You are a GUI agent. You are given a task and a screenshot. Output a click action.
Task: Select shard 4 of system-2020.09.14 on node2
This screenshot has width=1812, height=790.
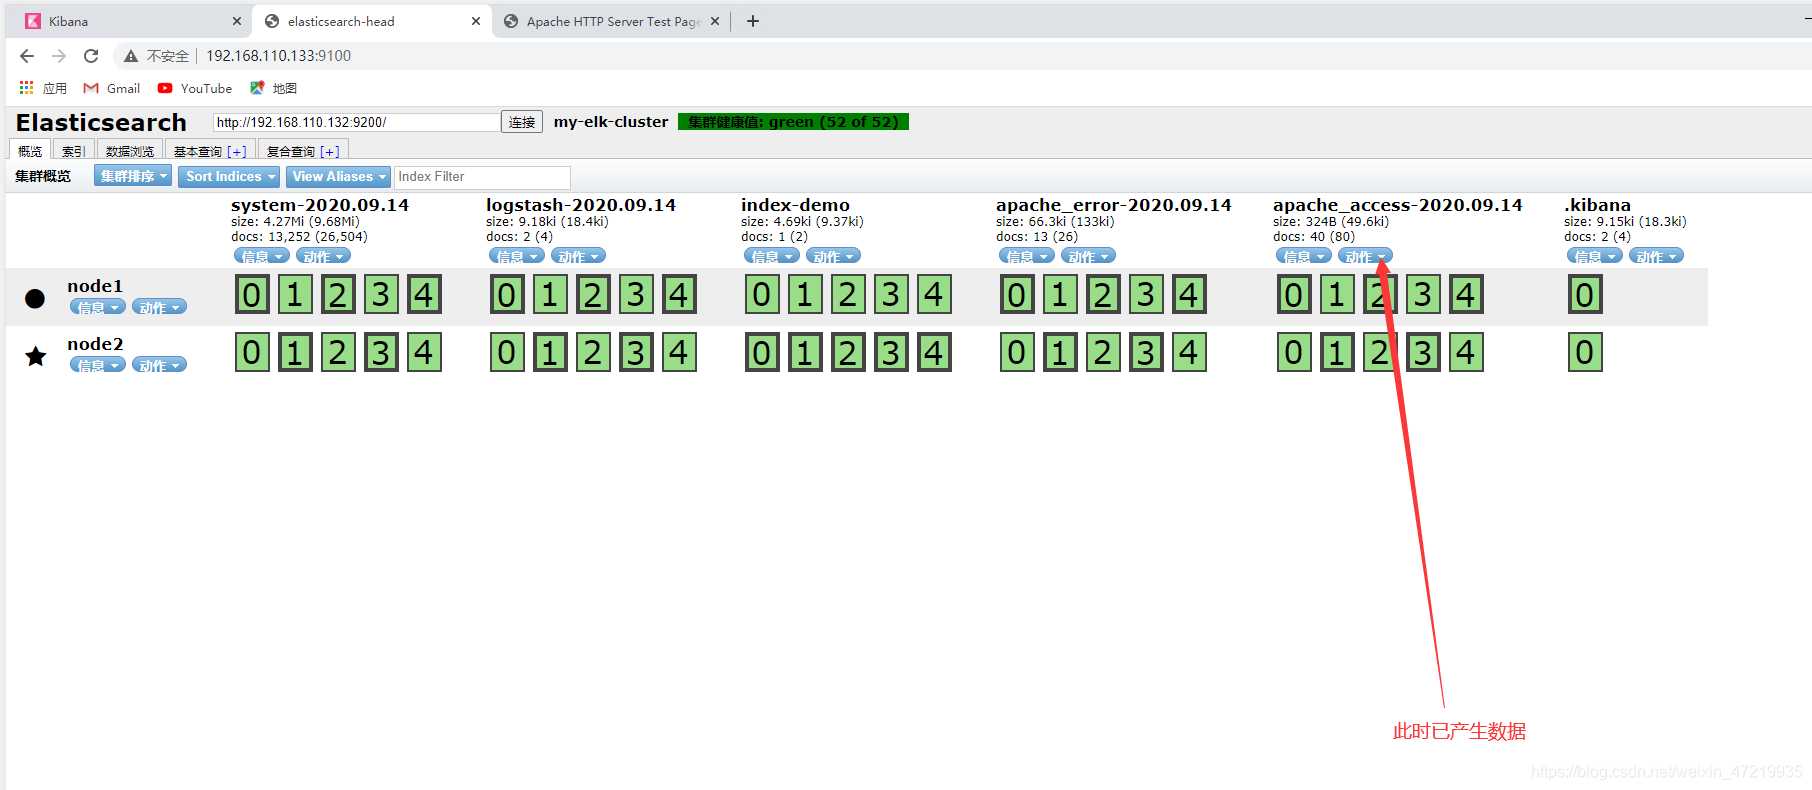coord(424,353)
